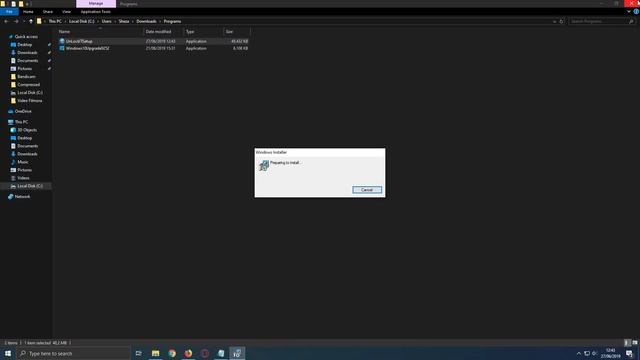Expand the ribbon with the chevron
The height and width of the screenshot is (360, 640).
629,12
